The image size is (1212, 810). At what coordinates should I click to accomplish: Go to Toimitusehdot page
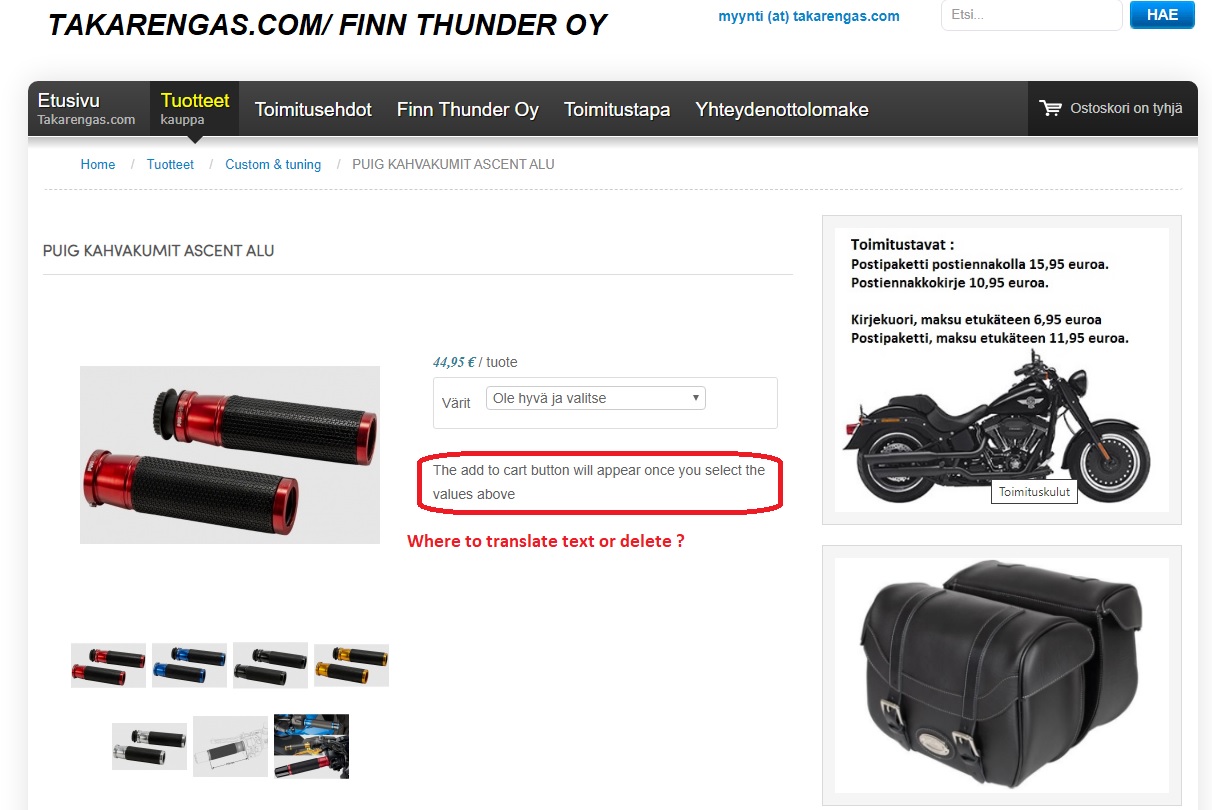pos(313,109)
